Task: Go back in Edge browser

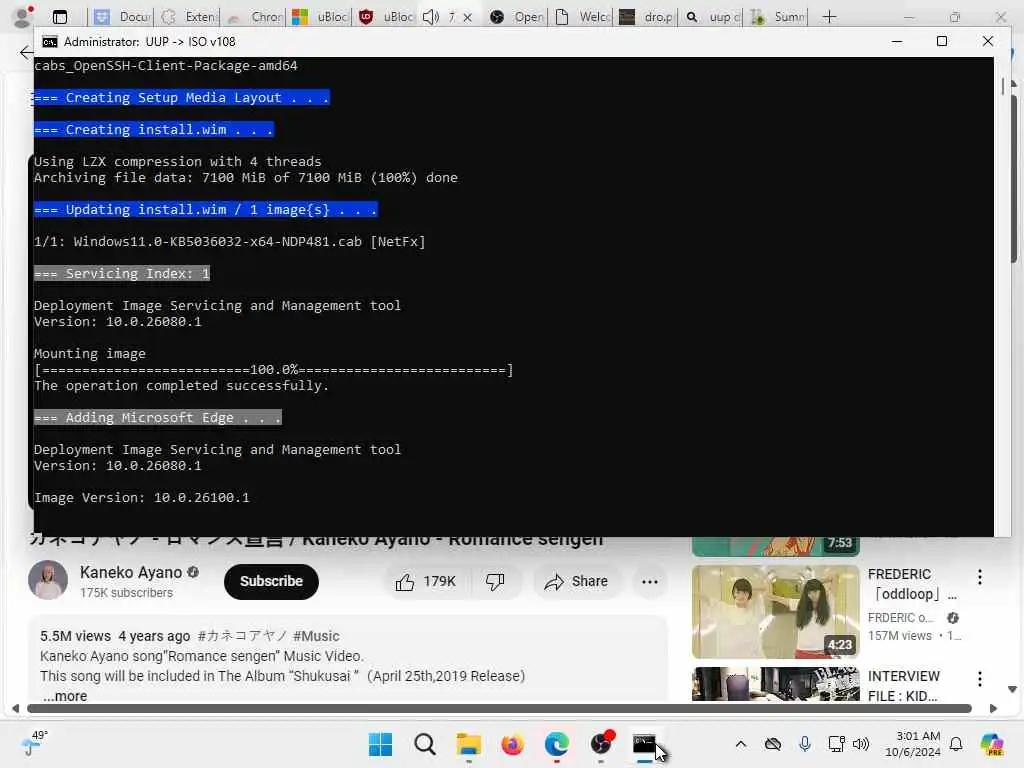Action: 26,52
